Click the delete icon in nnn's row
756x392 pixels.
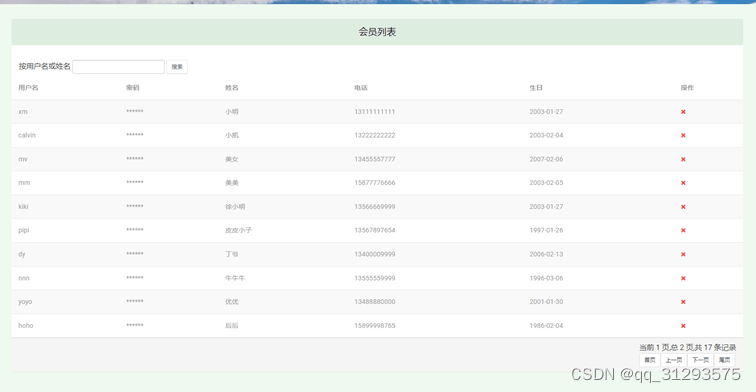tap(683, 278)
